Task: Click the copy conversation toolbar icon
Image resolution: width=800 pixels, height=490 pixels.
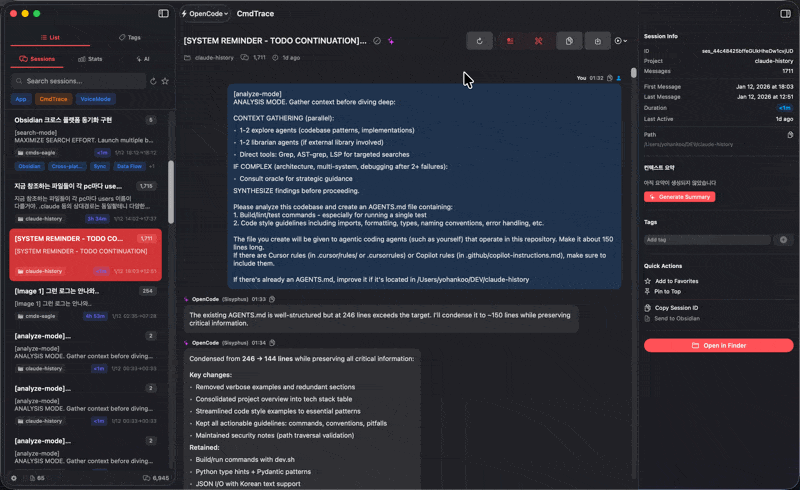Action: (569, 41)
